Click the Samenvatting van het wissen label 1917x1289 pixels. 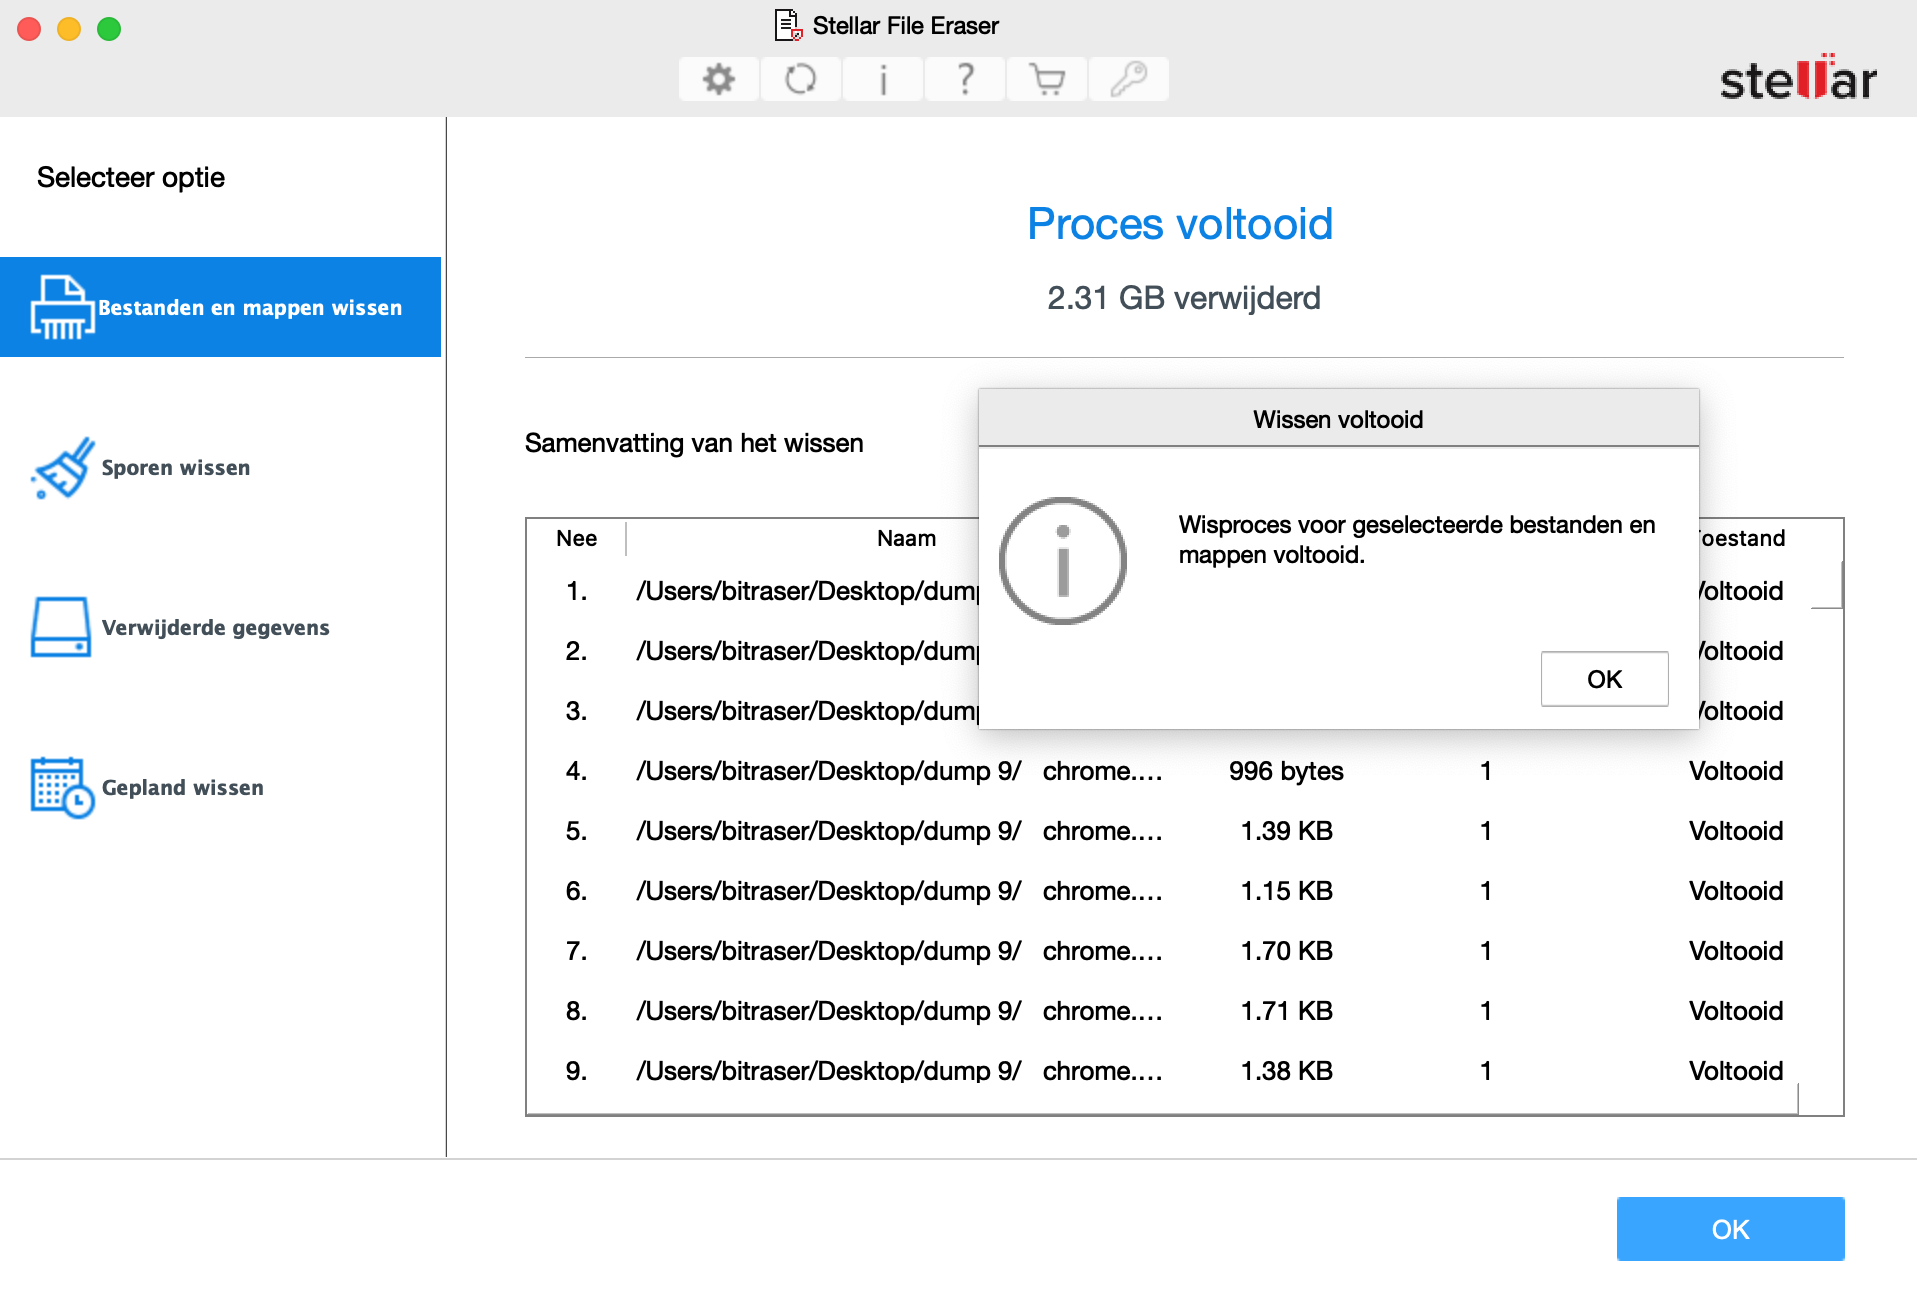tap(694, 443)
